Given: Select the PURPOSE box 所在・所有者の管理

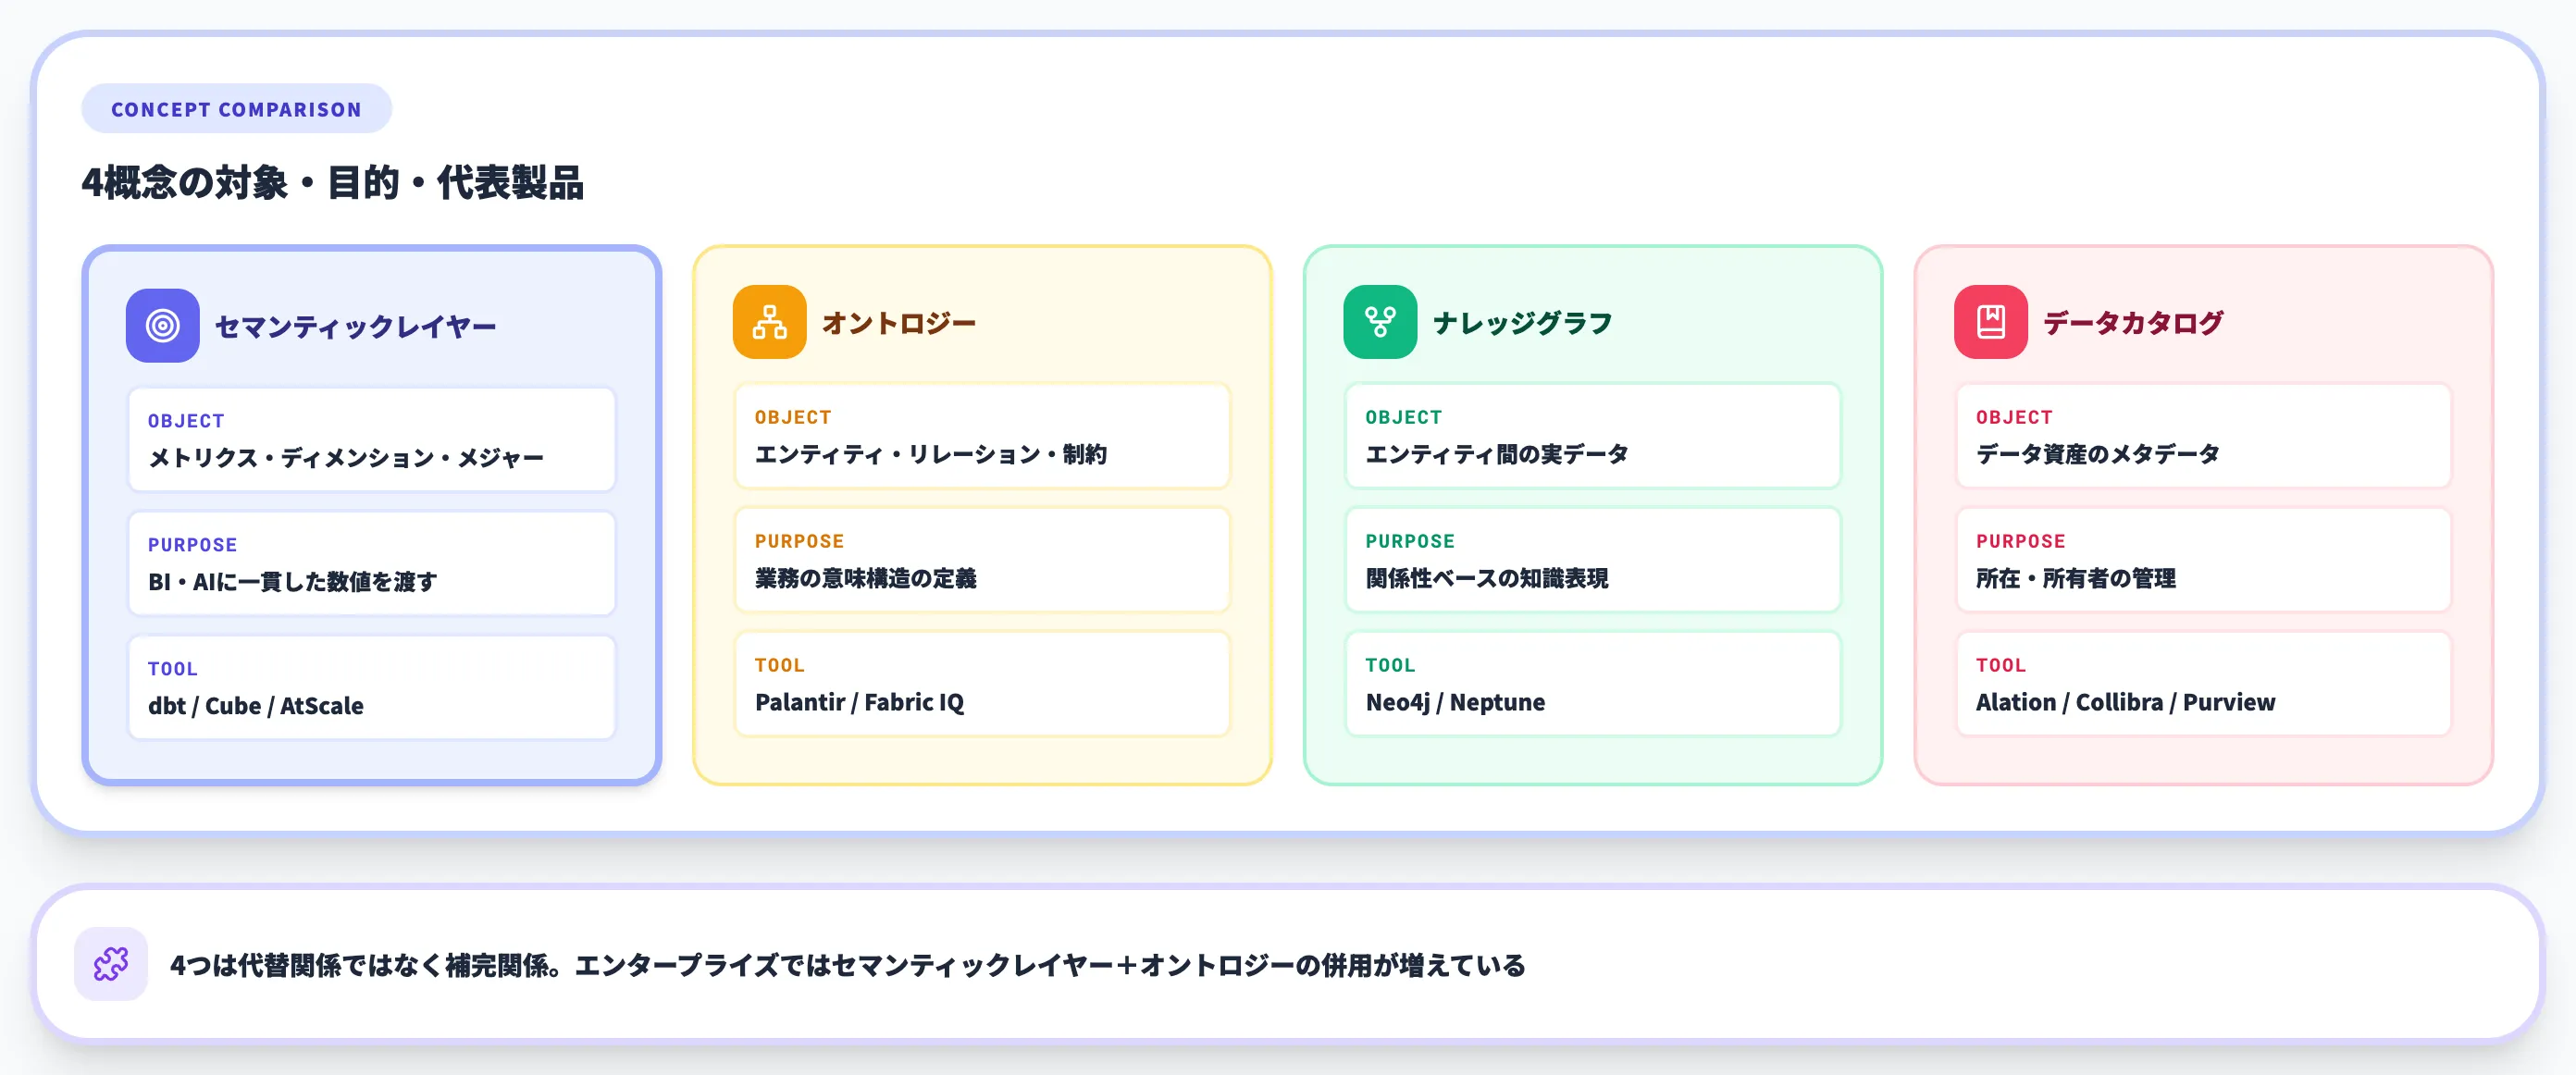Looking at the screenshot, I should 2202,560.
